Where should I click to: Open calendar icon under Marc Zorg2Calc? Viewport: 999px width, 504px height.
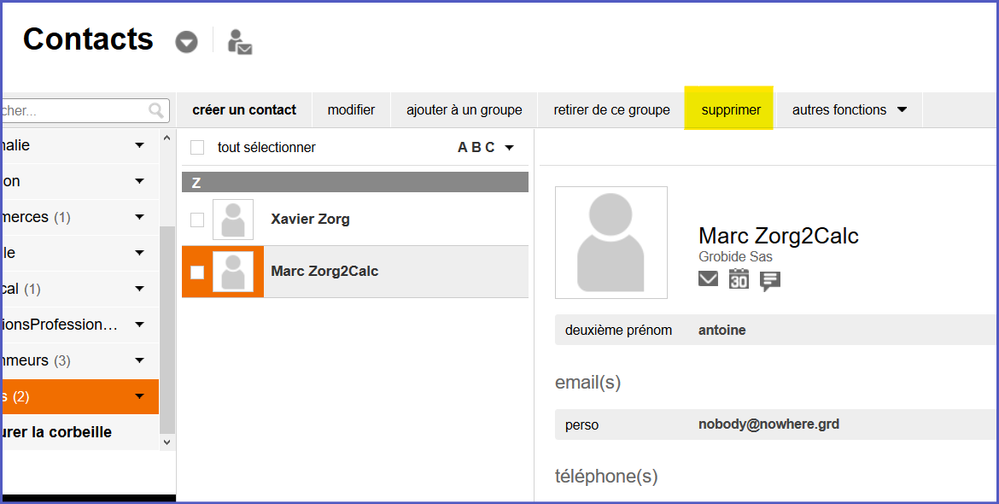tap(738, 279)
